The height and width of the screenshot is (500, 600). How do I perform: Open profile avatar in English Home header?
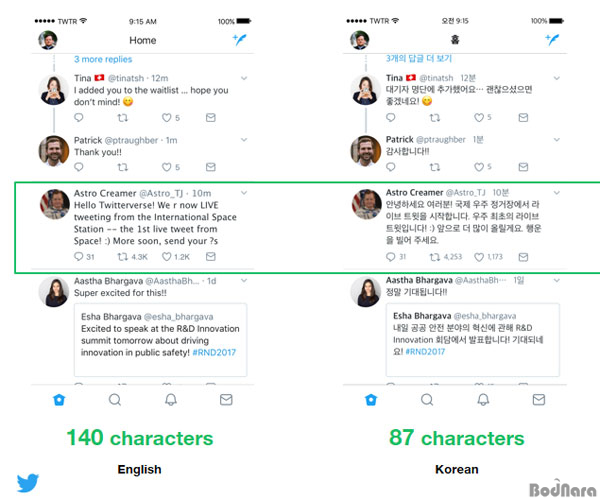point(48,40)
